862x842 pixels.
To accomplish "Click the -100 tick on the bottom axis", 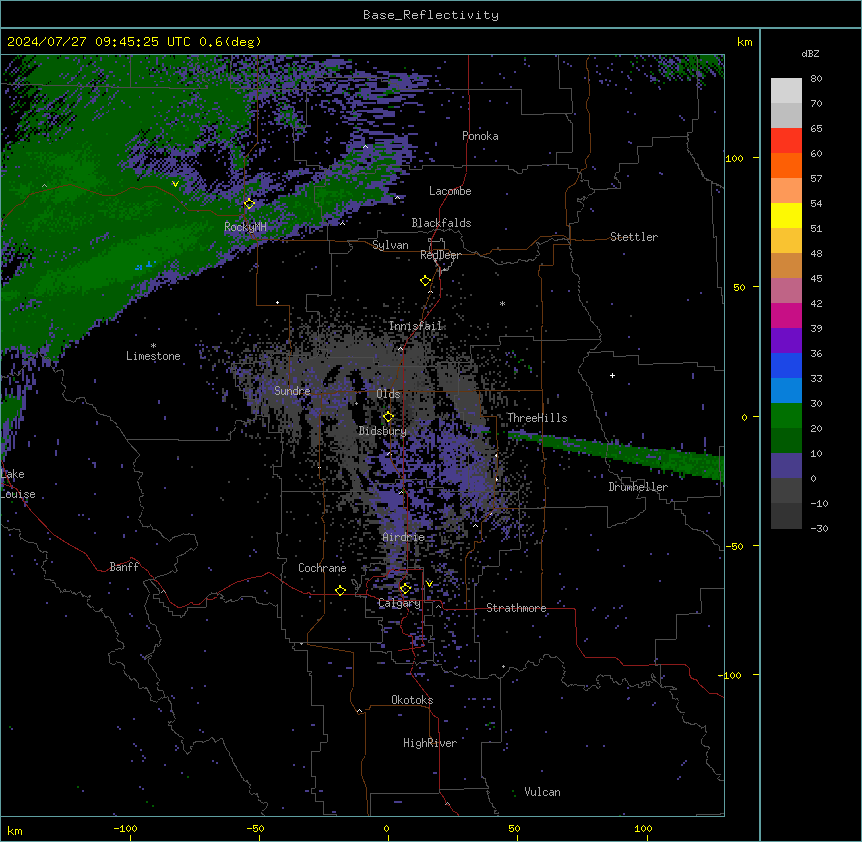I will (x=126, y=828).
